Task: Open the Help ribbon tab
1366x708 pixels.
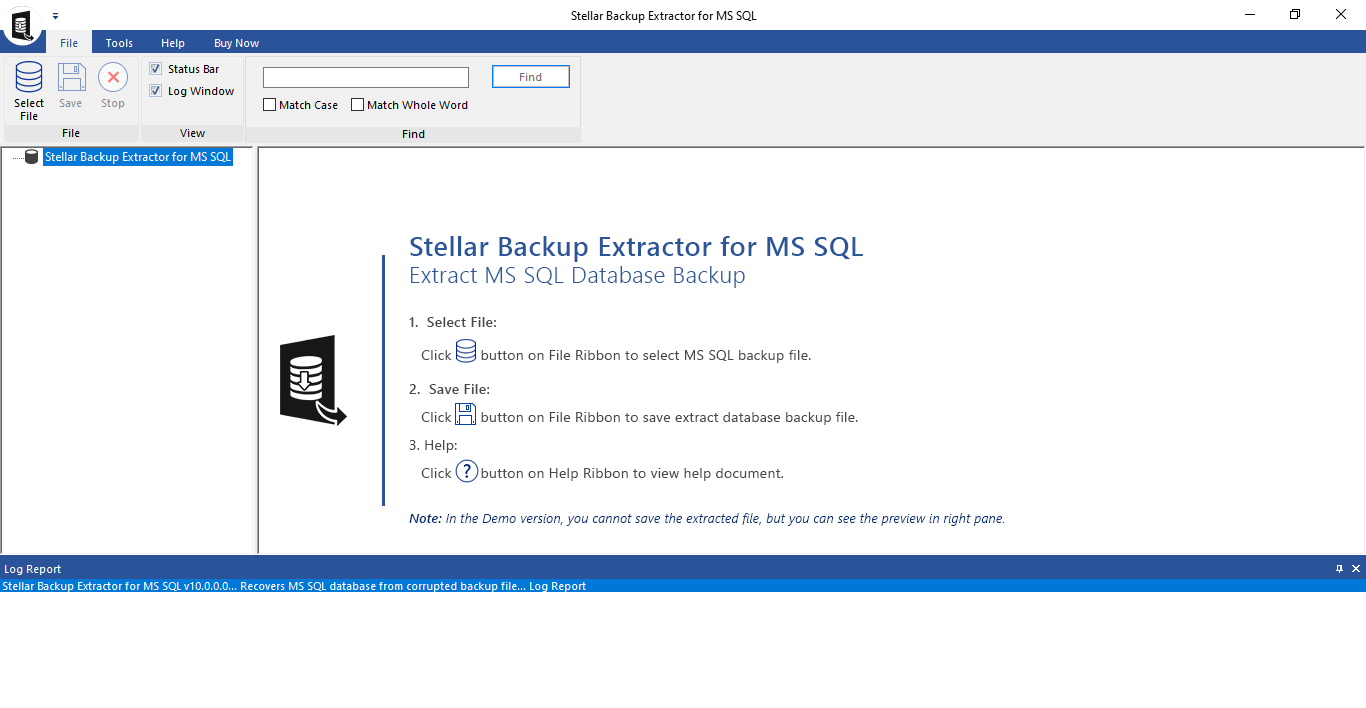Action: coord(173,43)
